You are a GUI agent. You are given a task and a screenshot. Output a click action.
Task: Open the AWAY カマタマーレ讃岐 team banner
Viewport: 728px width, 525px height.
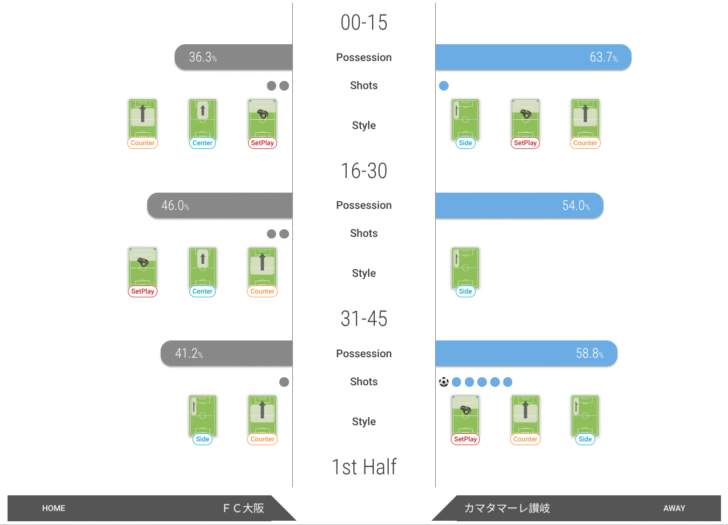point(577,508)
